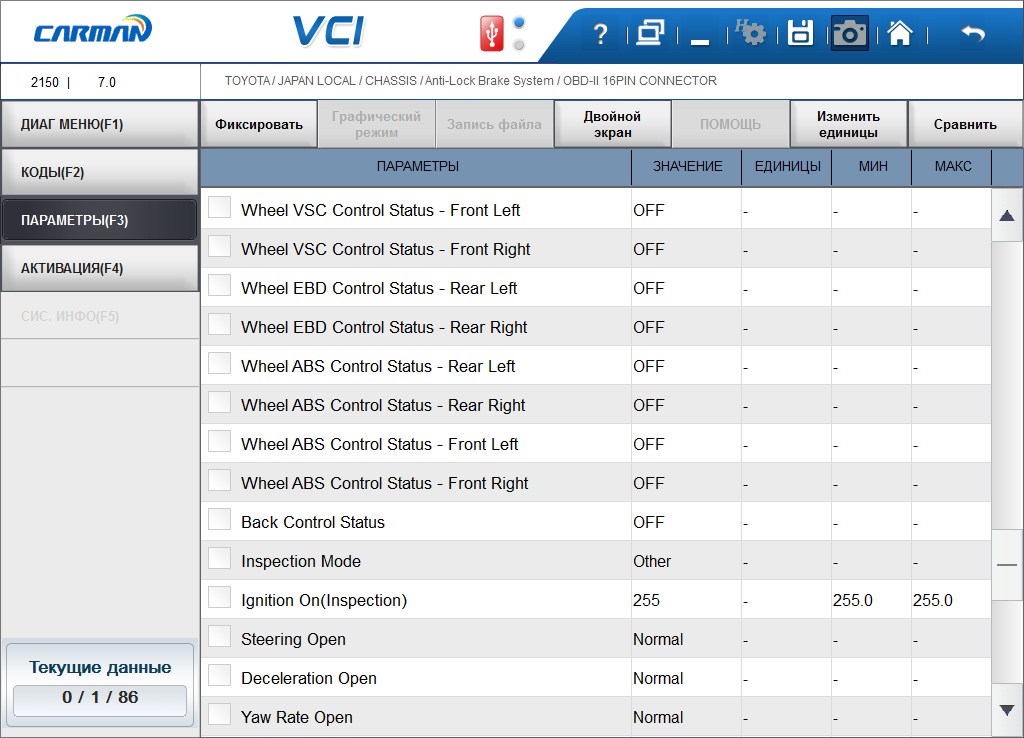This screenshot has height=738, width=1024.
Task: Click the ЕДИНИЦЫ column header
Action: coord(787,167)
